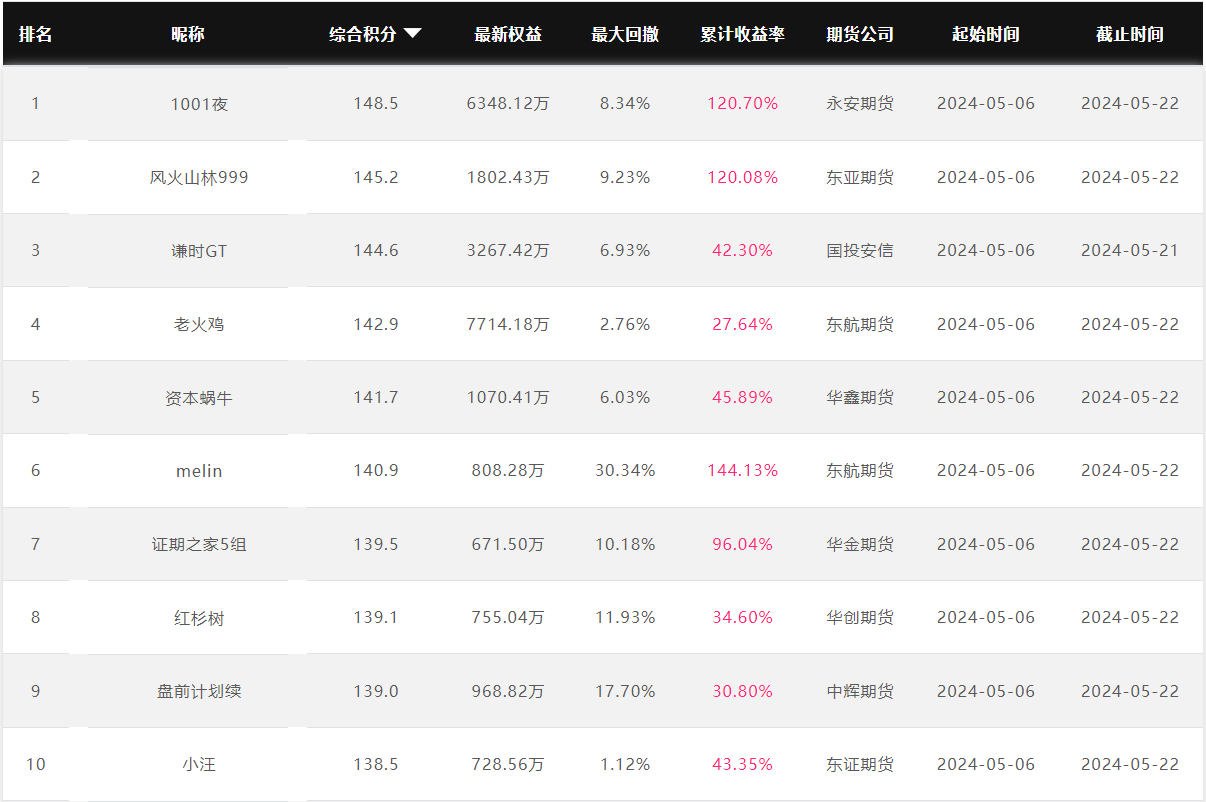1206x802 pixels.
Task: Select equity 808.28万
Action: (x=508, y=470)
